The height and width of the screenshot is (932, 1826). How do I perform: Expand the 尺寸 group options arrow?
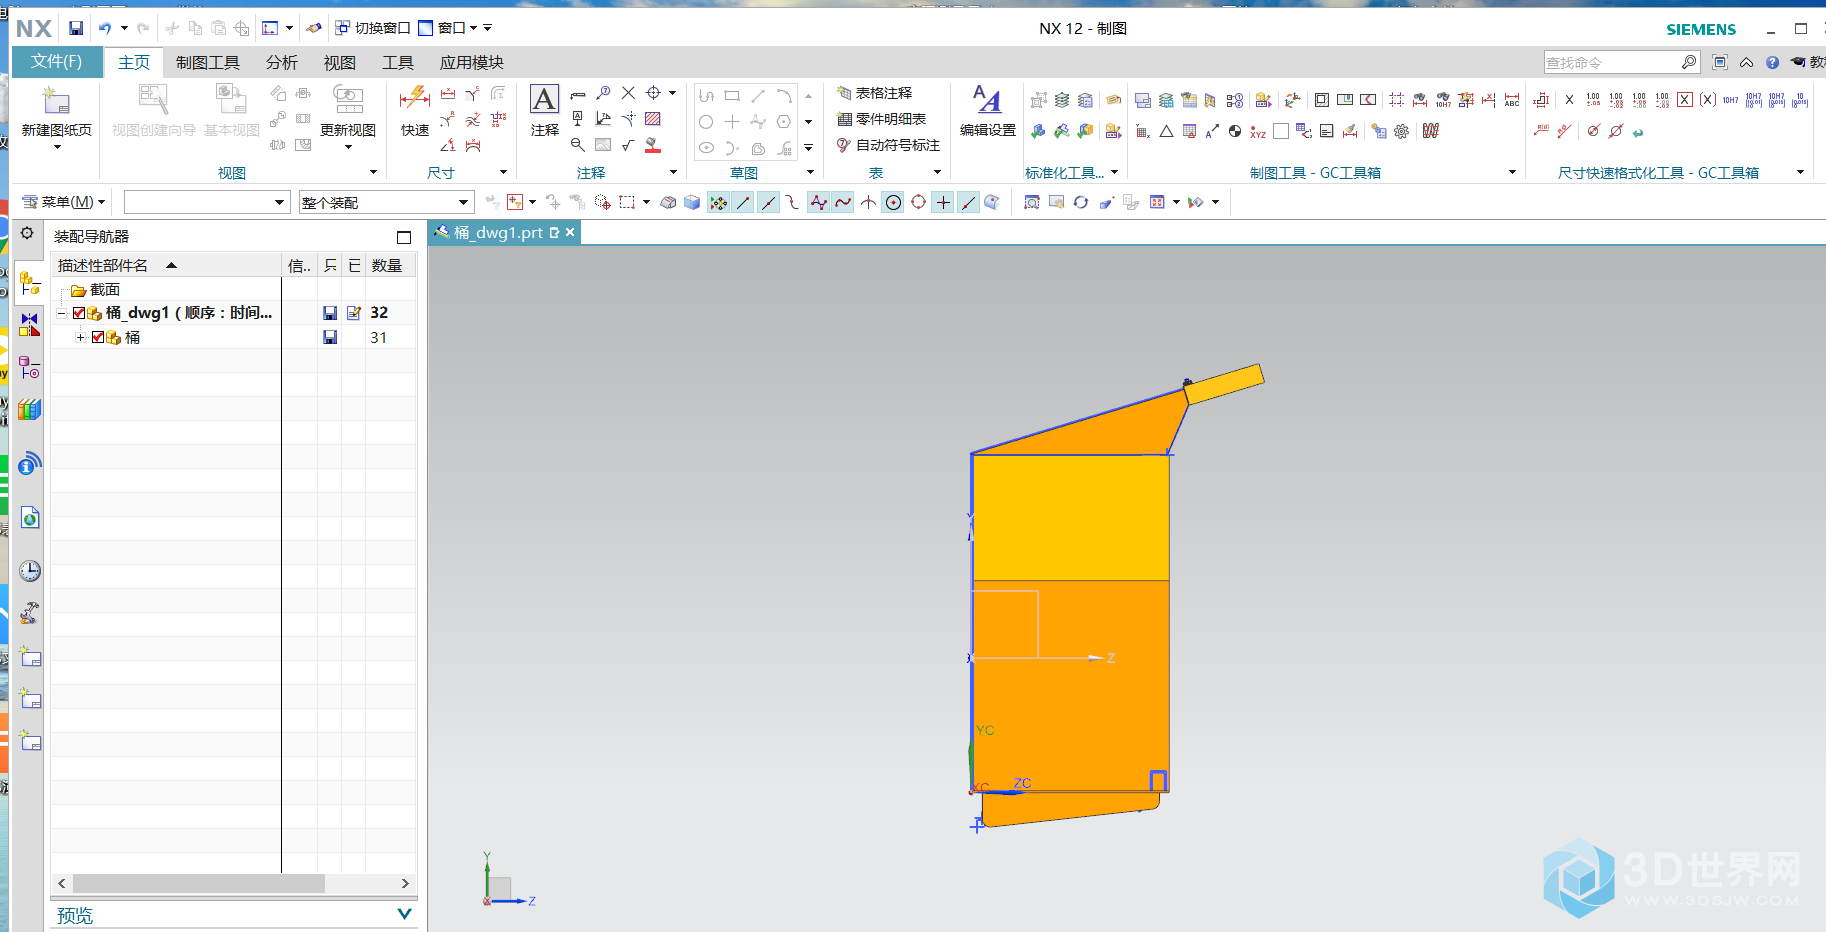503,172
